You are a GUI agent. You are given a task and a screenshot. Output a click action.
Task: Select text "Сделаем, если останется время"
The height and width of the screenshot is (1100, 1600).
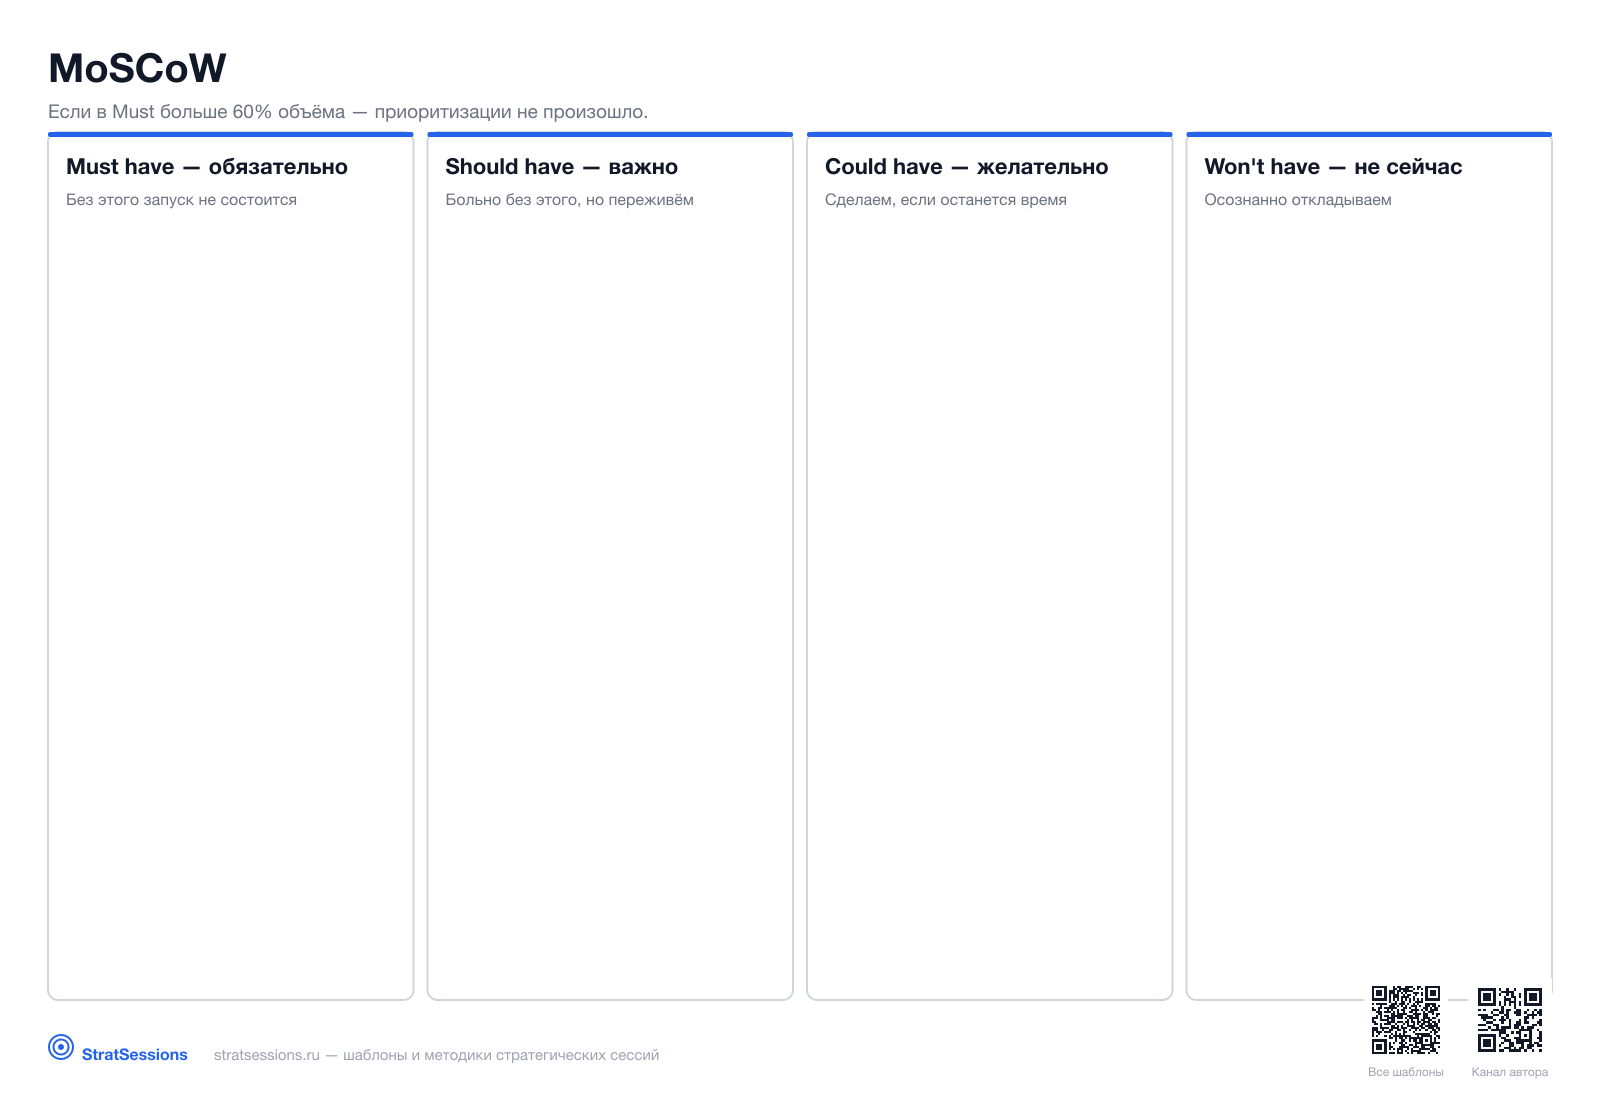click(x=945, y=200)
